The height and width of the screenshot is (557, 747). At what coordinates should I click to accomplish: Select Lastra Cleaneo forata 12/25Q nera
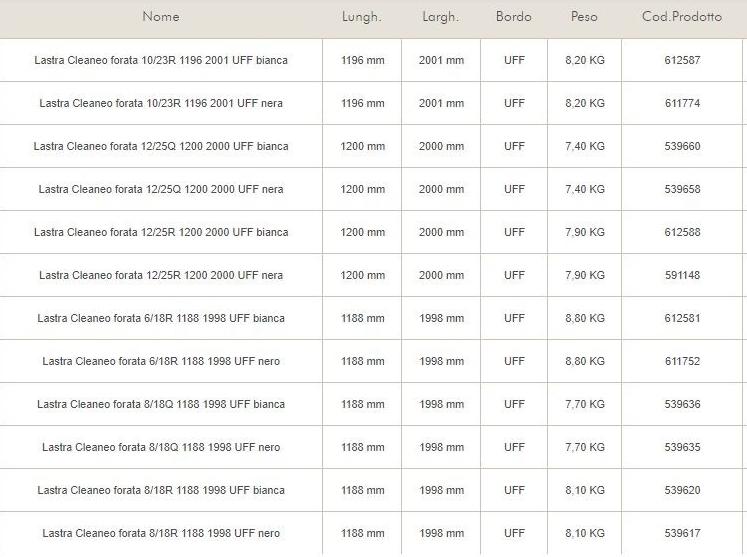161,190
